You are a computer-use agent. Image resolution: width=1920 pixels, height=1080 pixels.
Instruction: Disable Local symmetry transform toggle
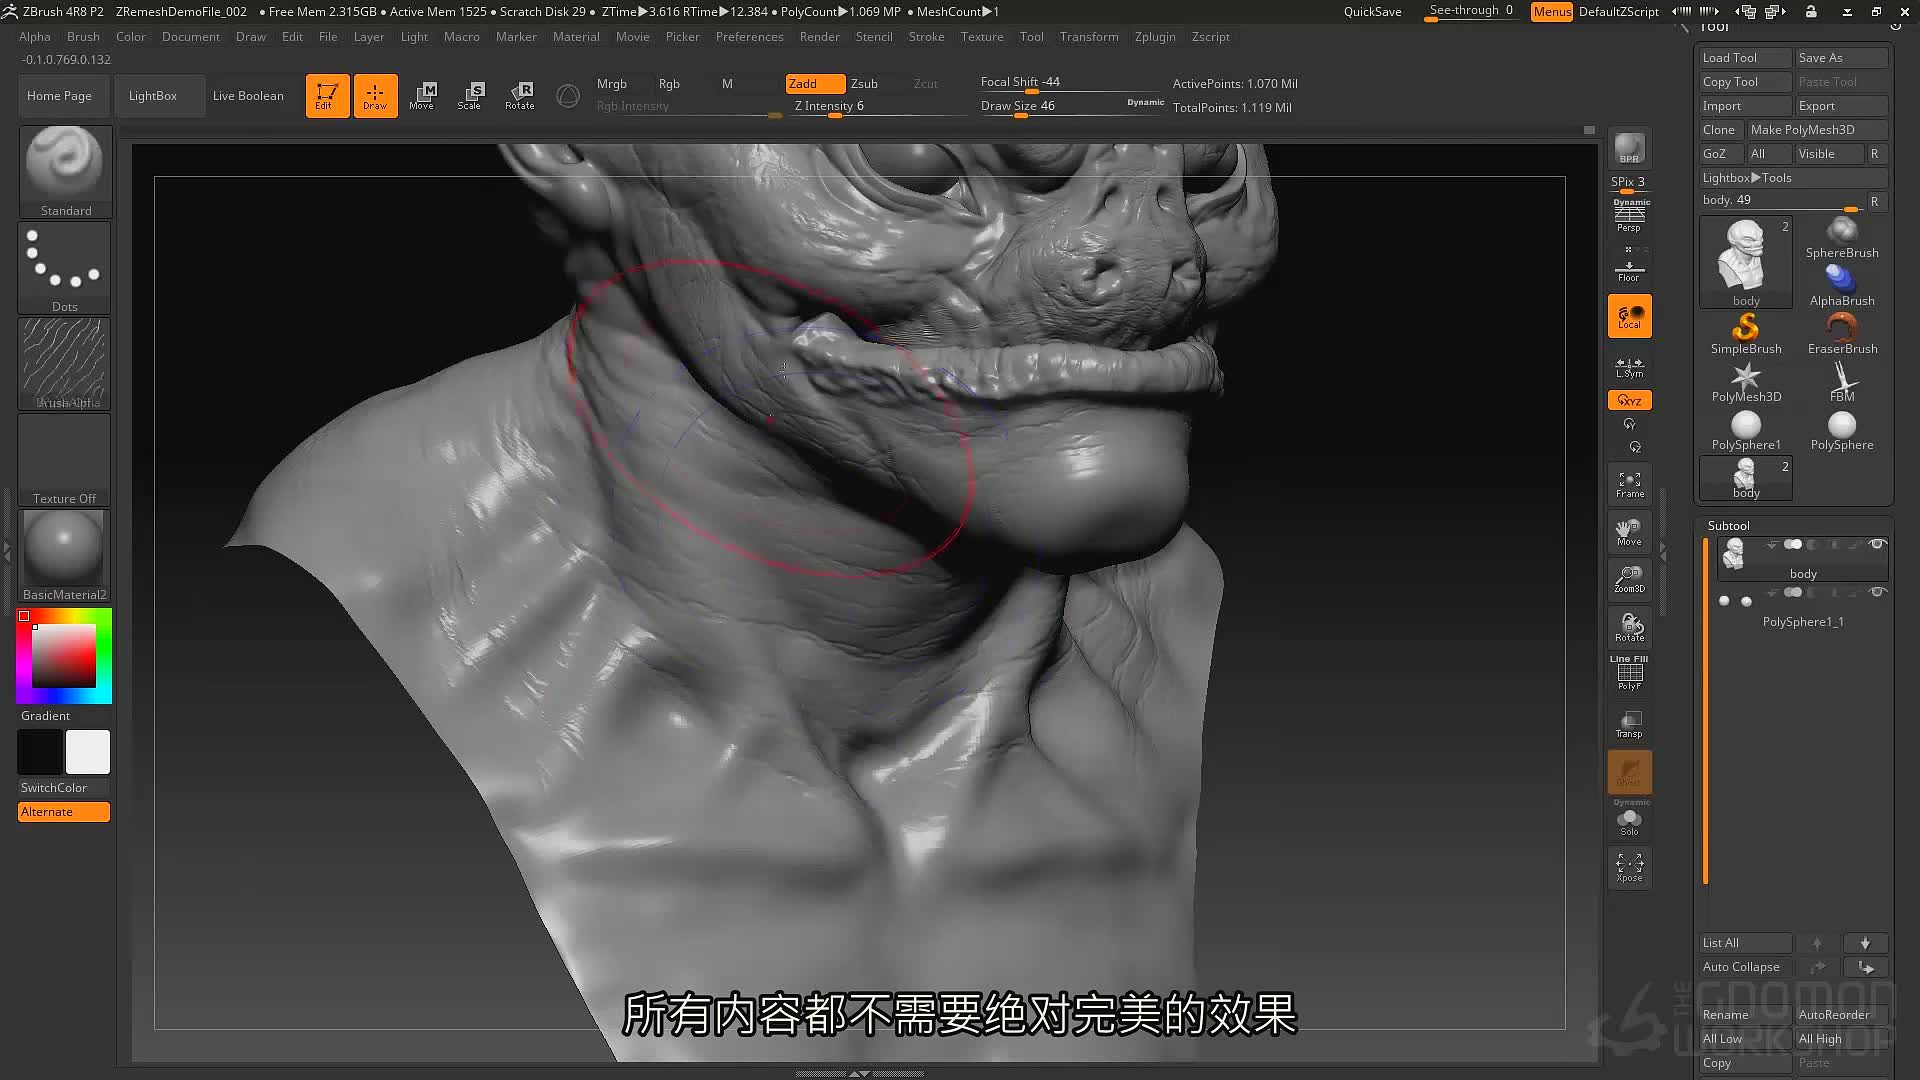pyautogui.click(x=1629, y=316)
